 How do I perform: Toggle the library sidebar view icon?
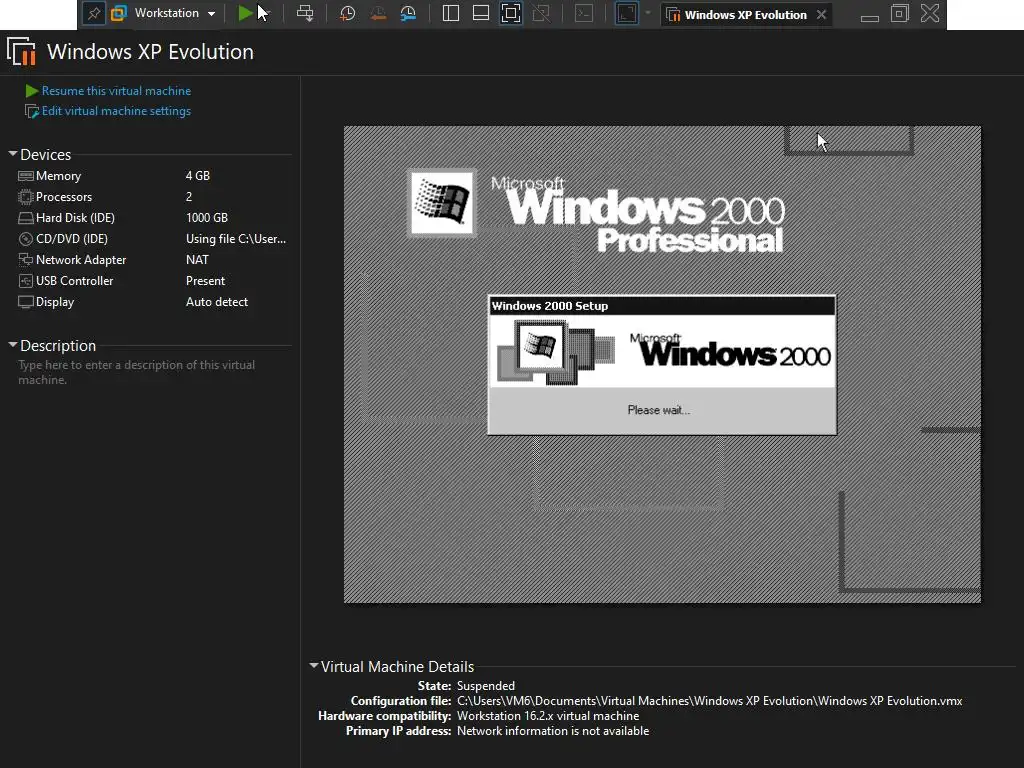(x=451, y=13)
